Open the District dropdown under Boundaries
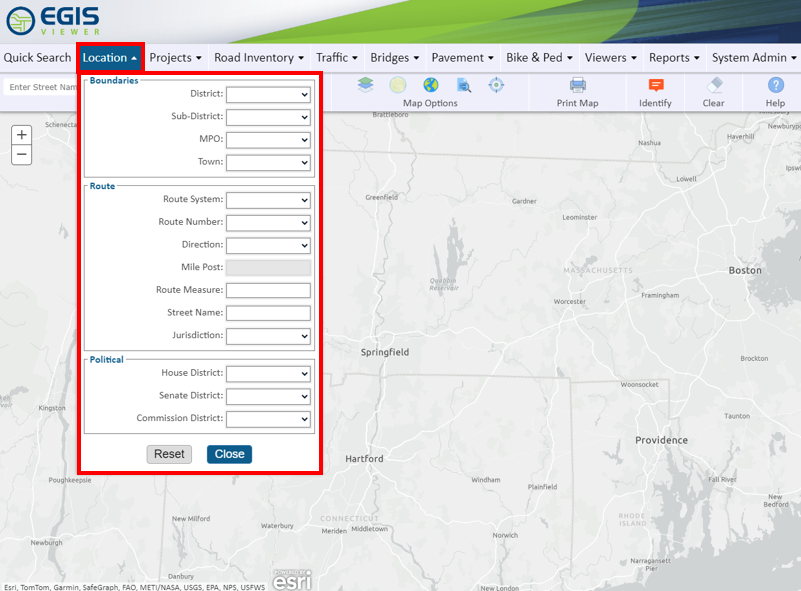The image size is (801, 591). coord(268,94)
